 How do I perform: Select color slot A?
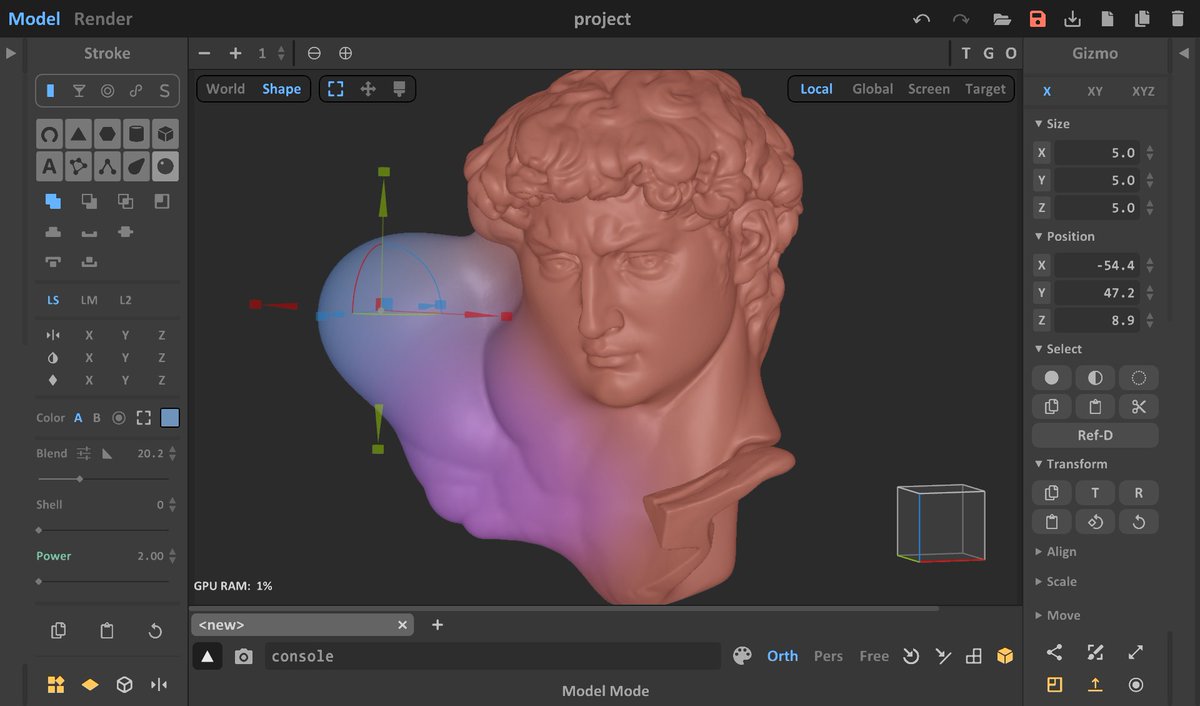click(x=78, y=418)
